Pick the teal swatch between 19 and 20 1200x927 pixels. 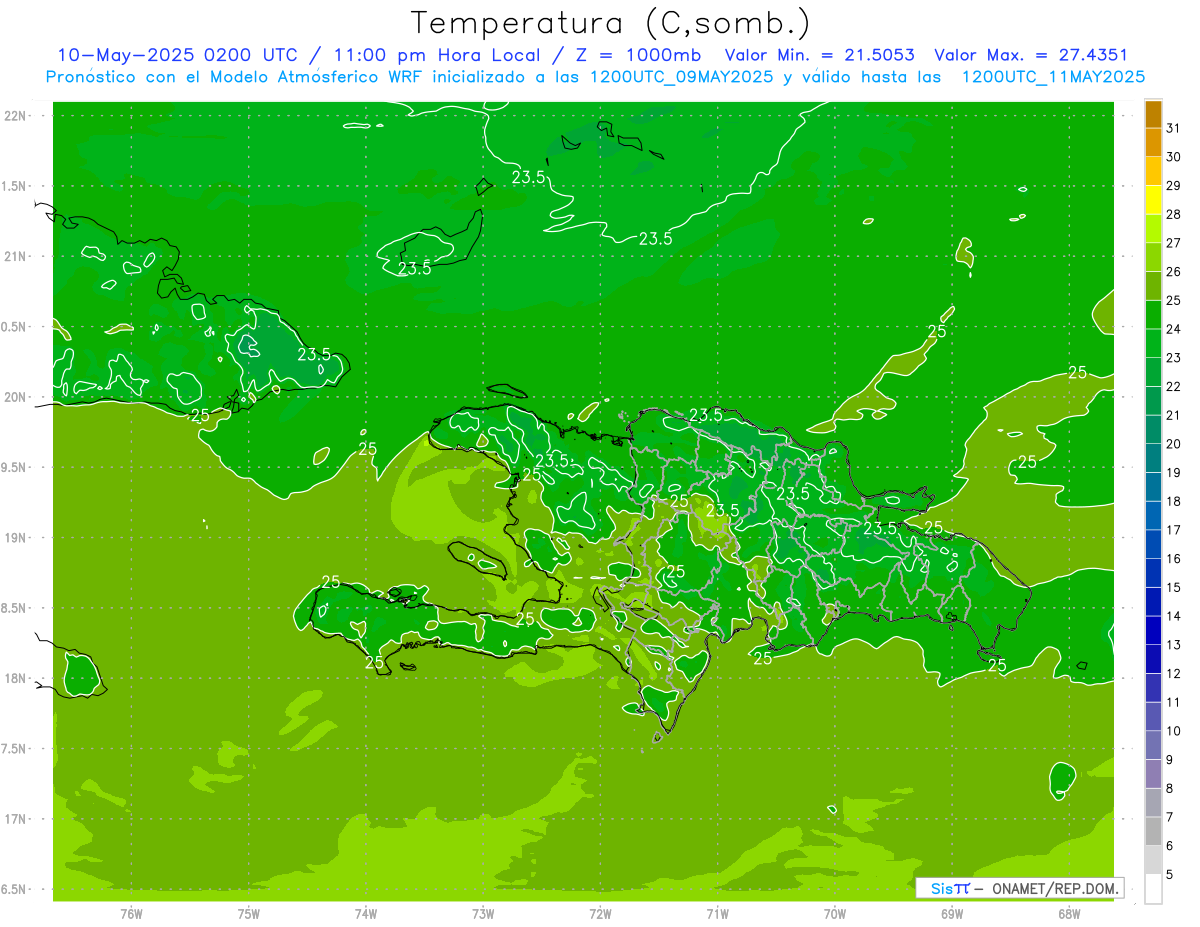(1153, 458)
